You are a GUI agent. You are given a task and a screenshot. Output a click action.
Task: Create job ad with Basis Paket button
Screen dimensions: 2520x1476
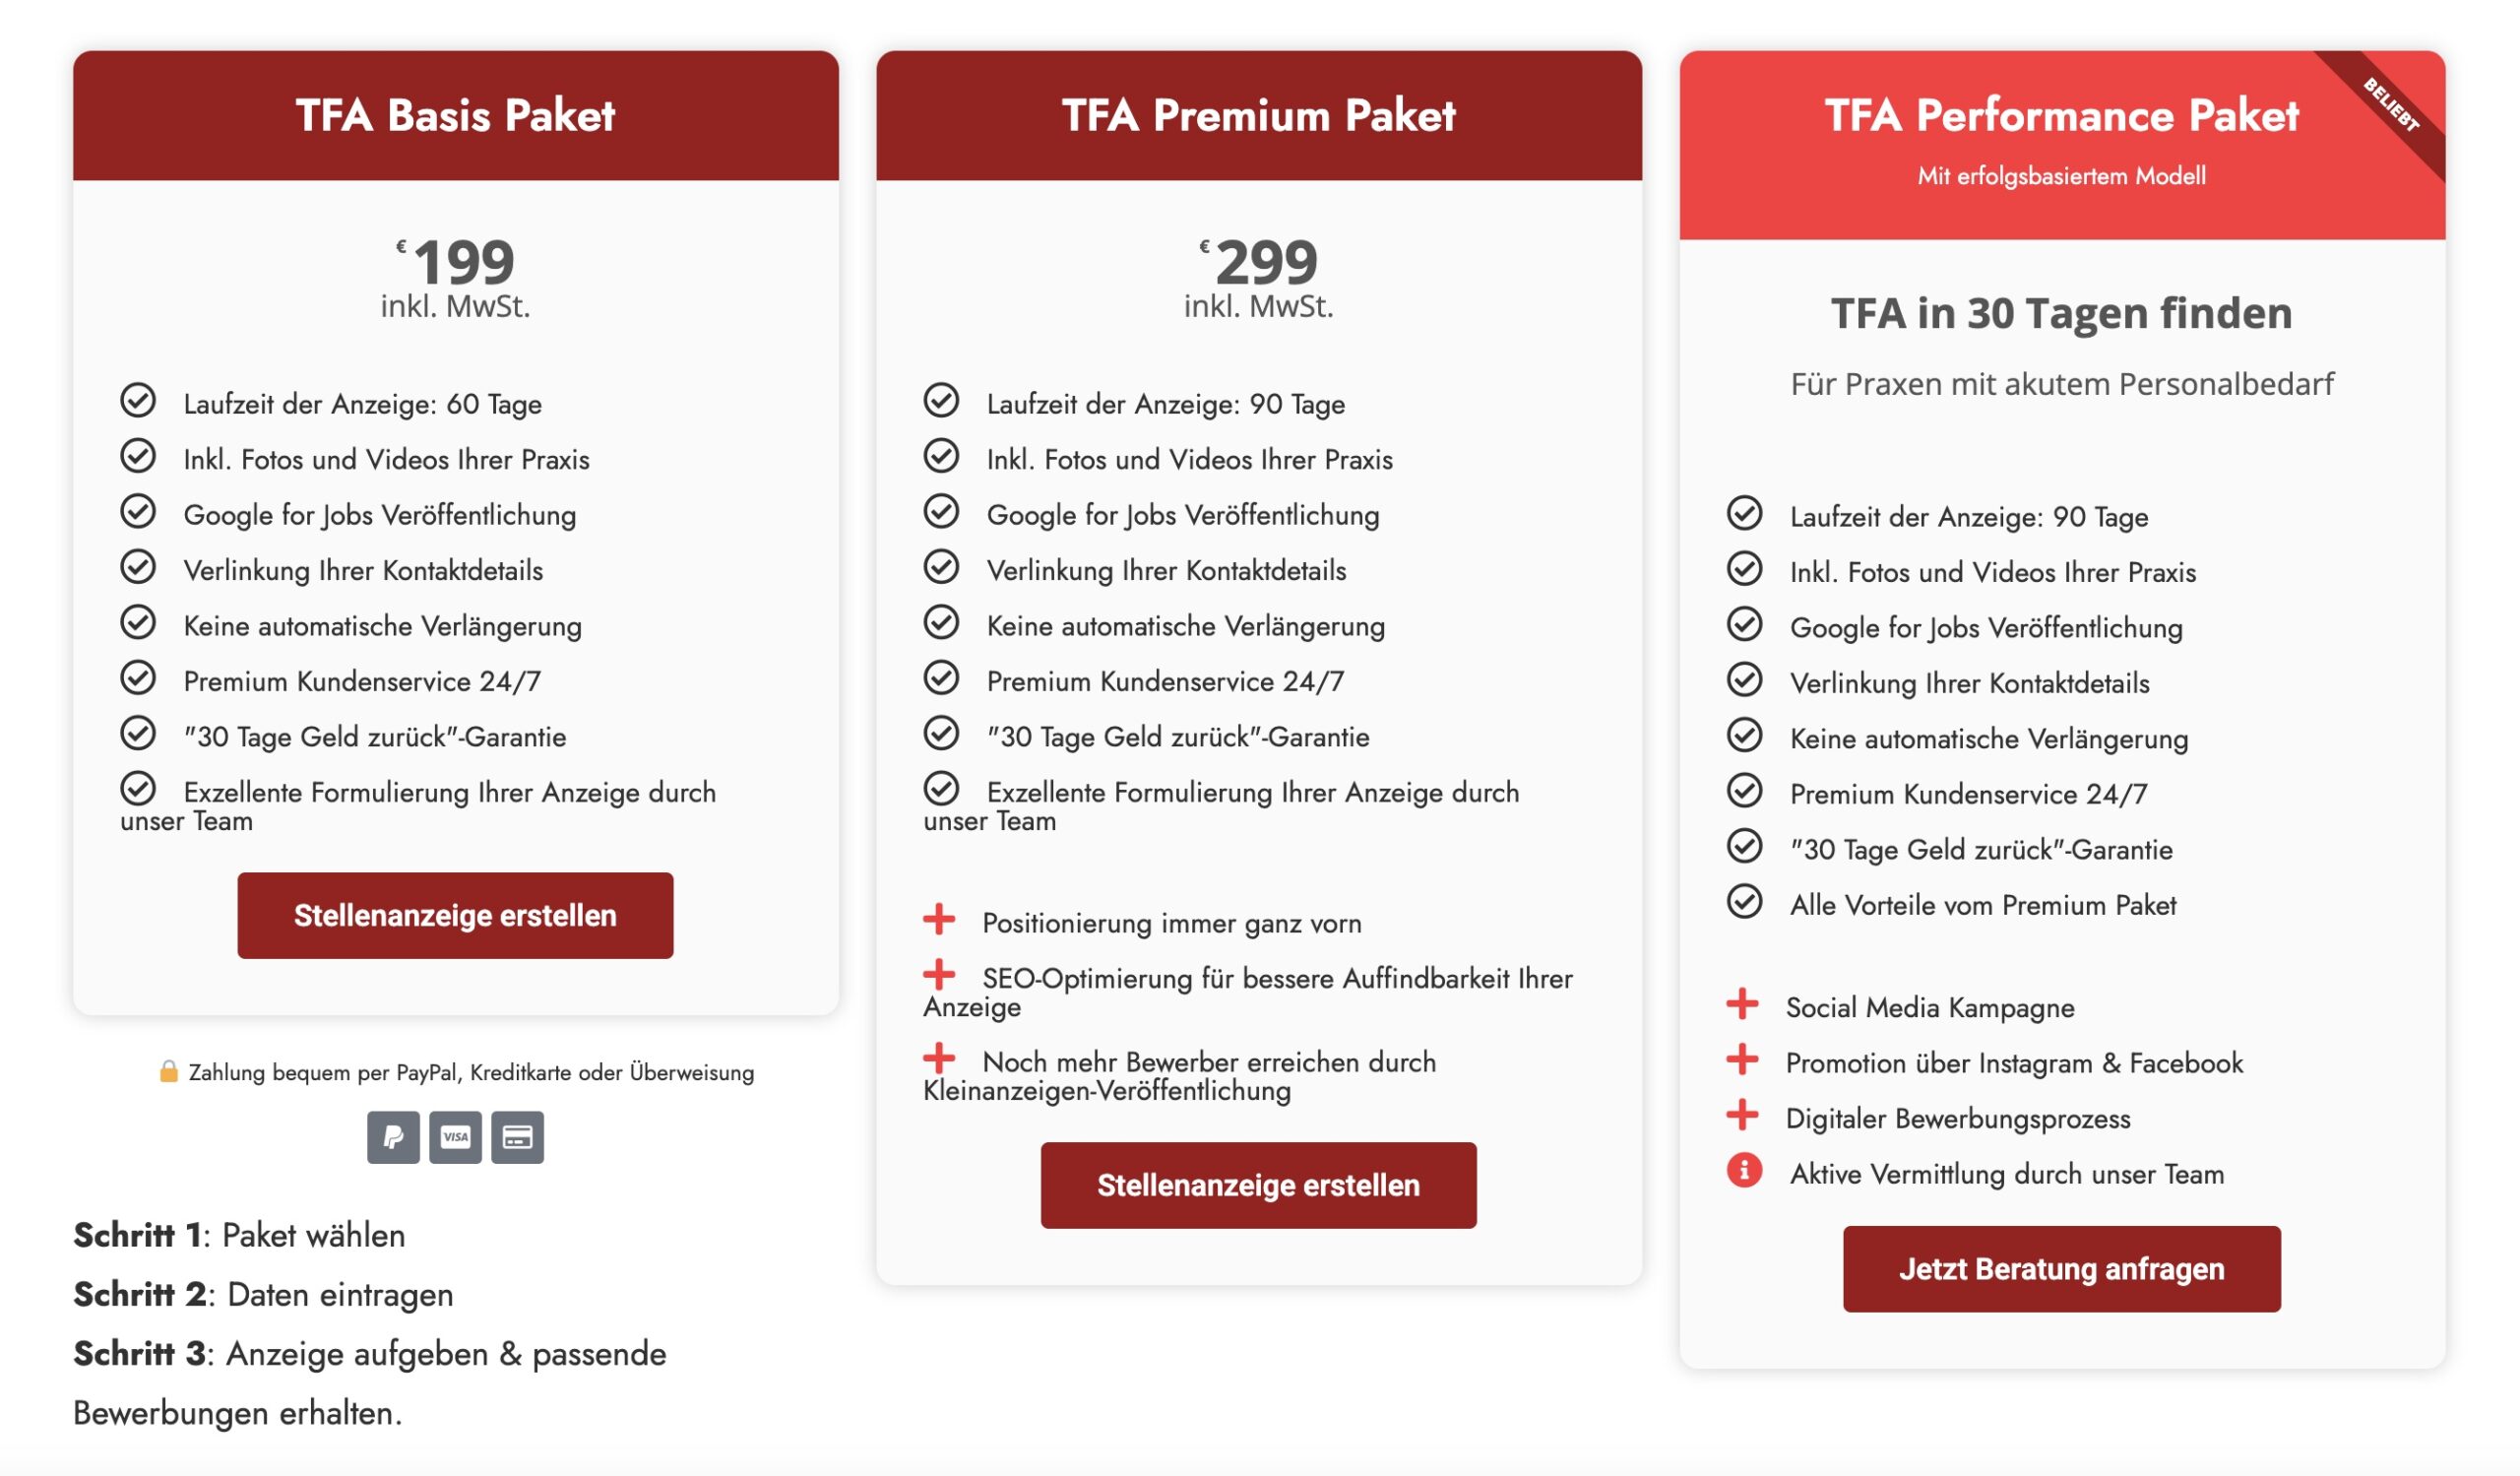click(x=455, y=916)
